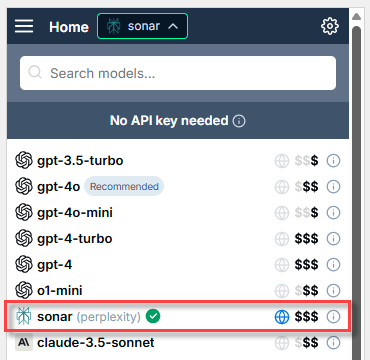
Task: Click the blue web globe icon on sonar row
Action: click(x=282, y=317)
